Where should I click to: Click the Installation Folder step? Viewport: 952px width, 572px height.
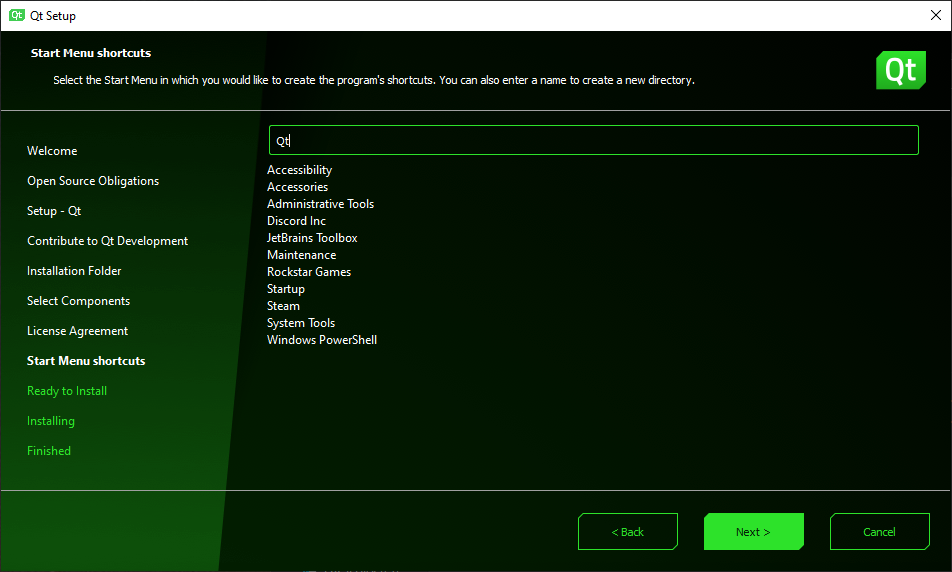[74, 271]
